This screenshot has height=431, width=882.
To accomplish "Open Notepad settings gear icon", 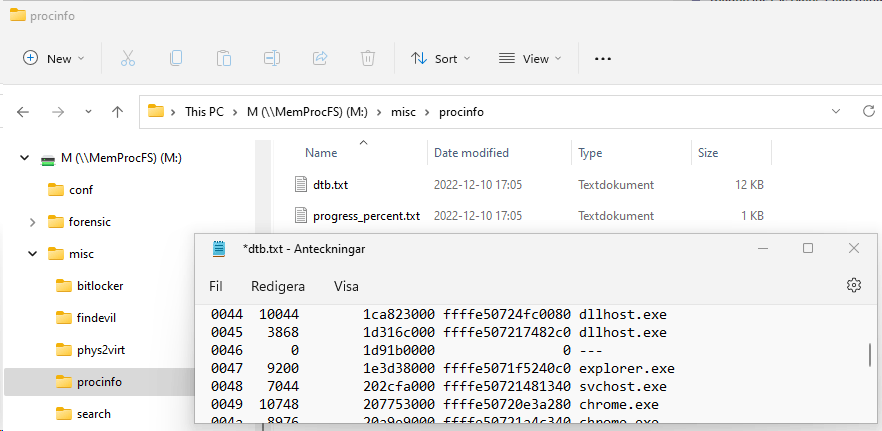I will pyautogui.click(x=854, y=285).
